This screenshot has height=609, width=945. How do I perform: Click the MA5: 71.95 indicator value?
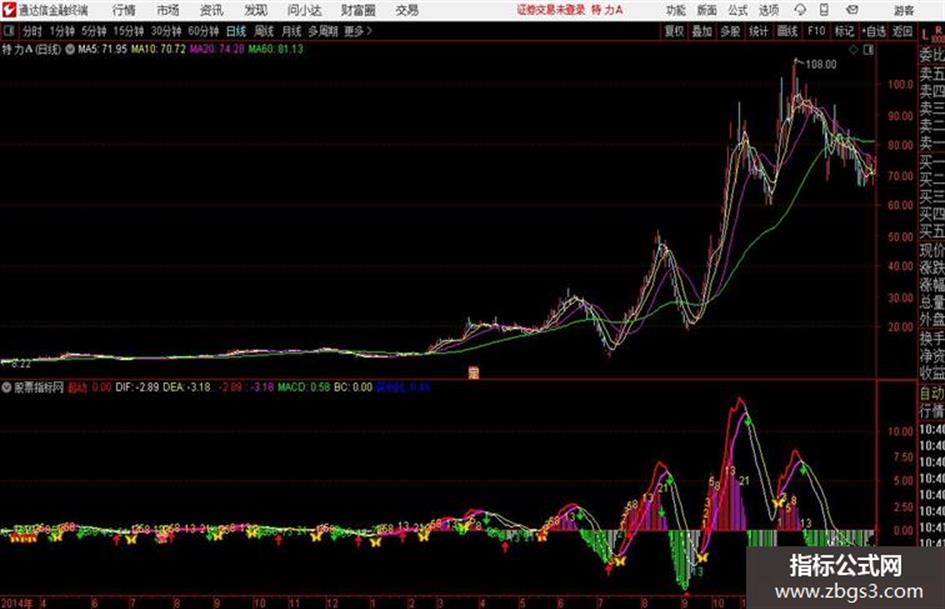[102, 49]
